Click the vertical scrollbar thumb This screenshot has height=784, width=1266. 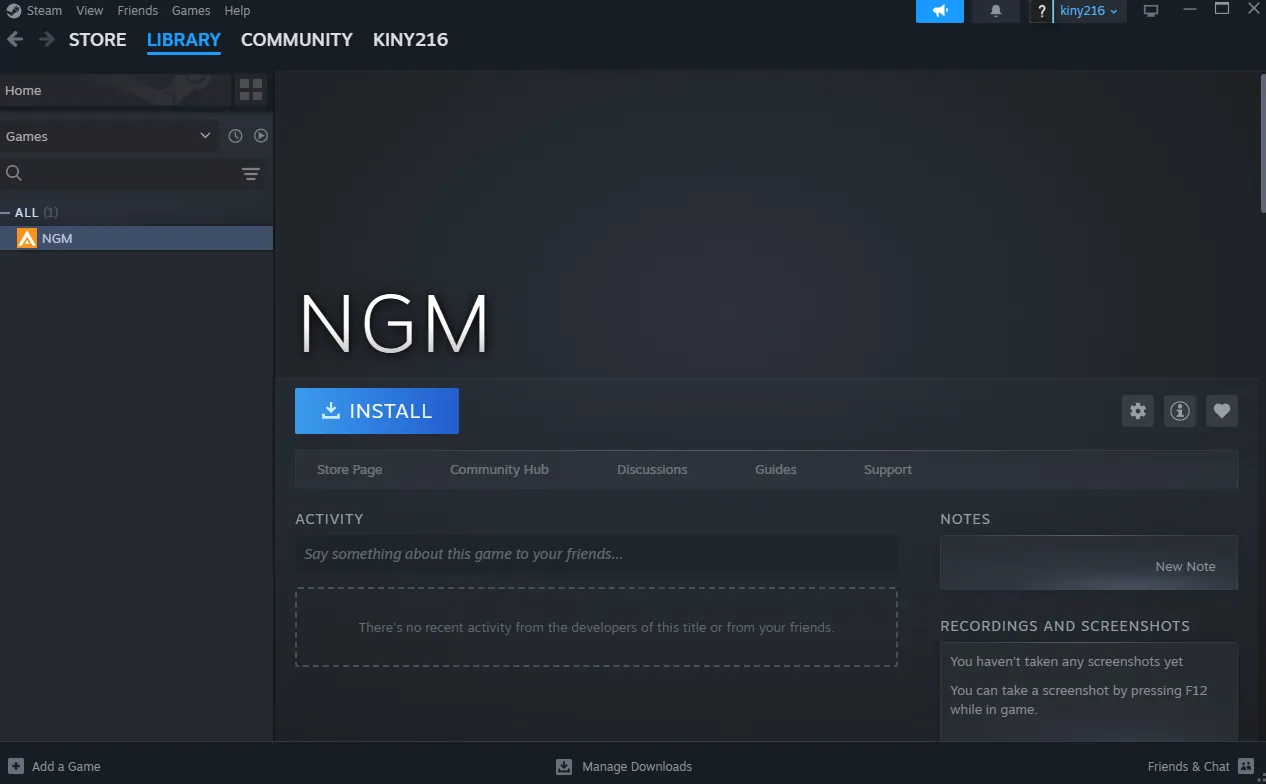point(1262,142)
